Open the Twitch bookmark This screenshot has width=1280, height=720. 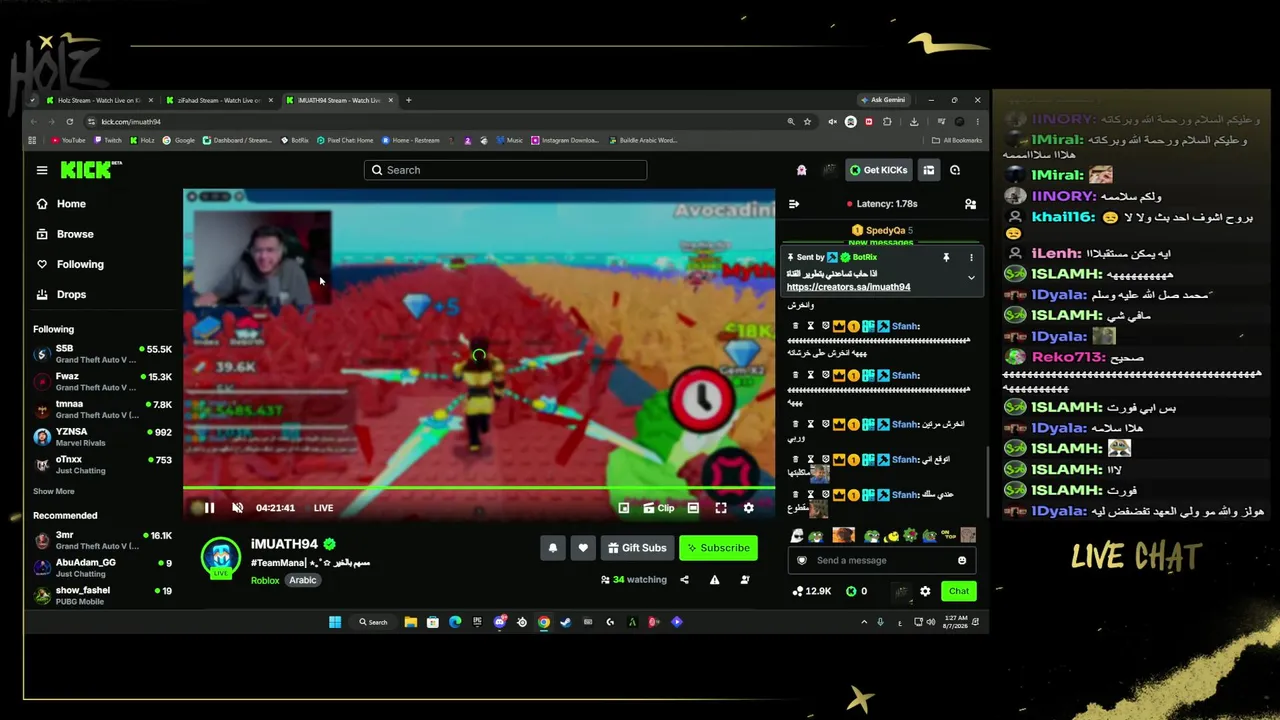(108, 141)
